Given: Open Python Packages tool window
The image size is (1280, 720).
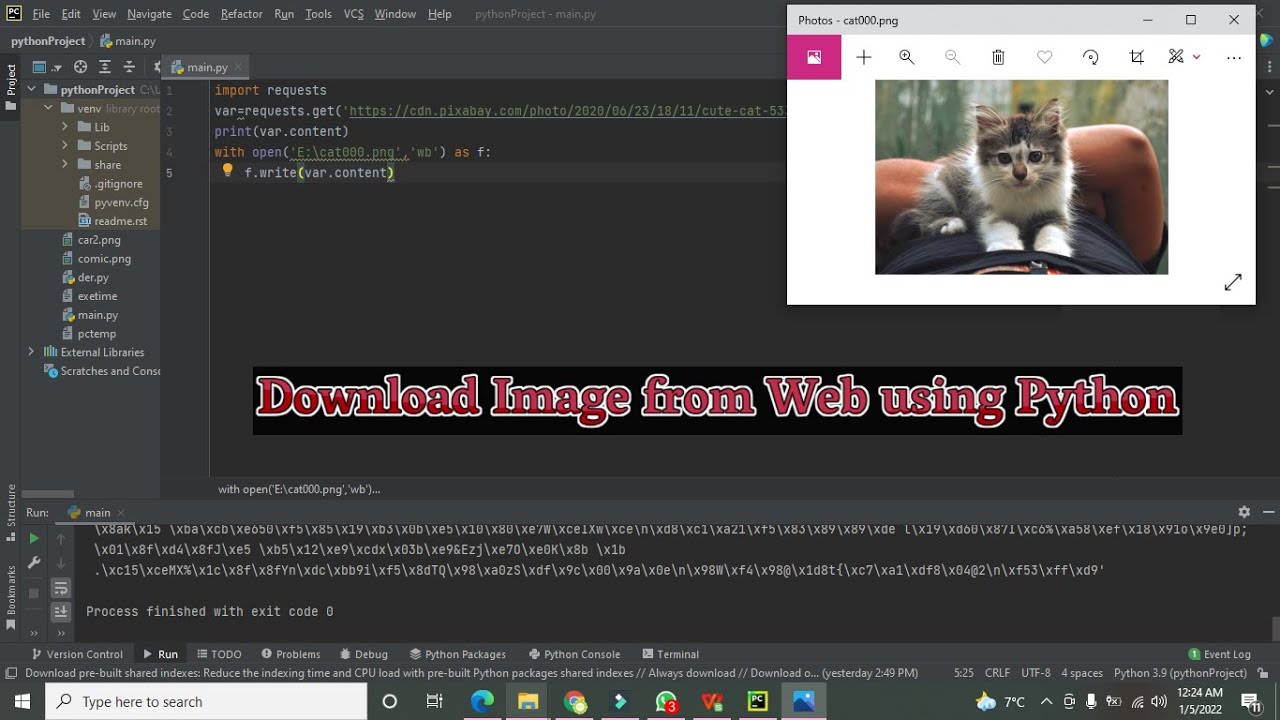Looking at the screenshot, I should click(x=458, y=654).
